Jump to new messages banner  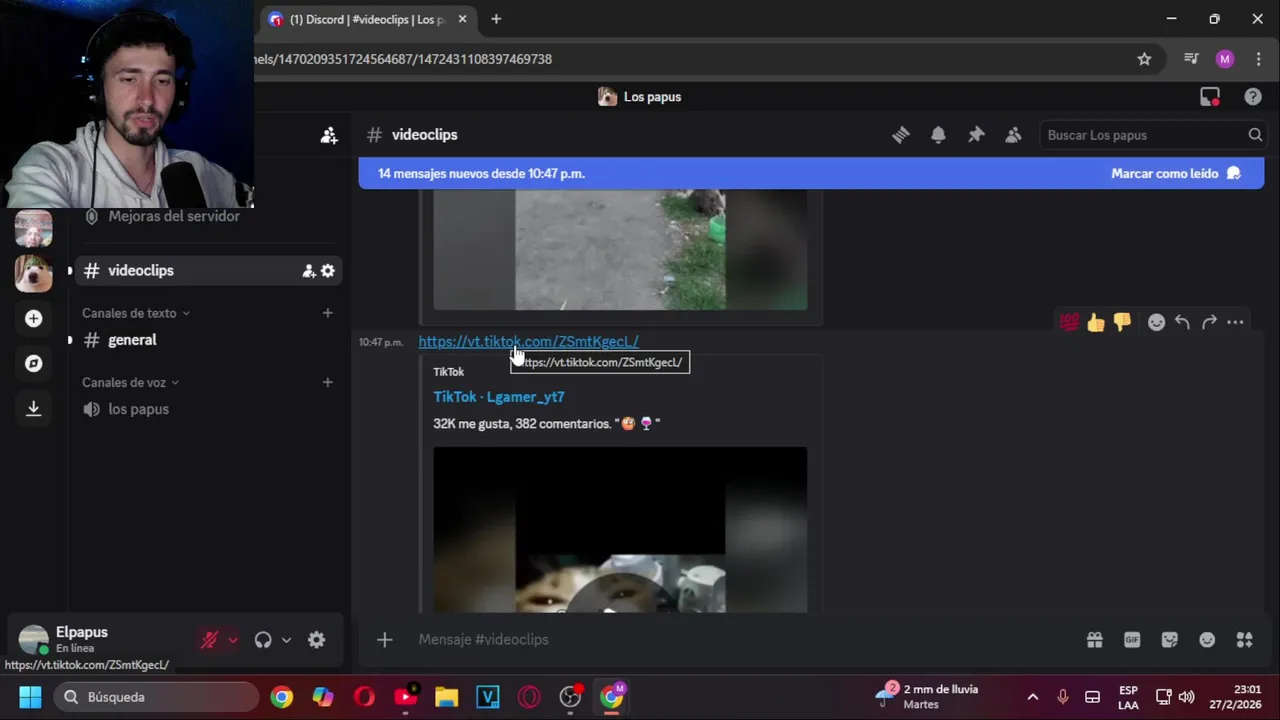point(811,173)
